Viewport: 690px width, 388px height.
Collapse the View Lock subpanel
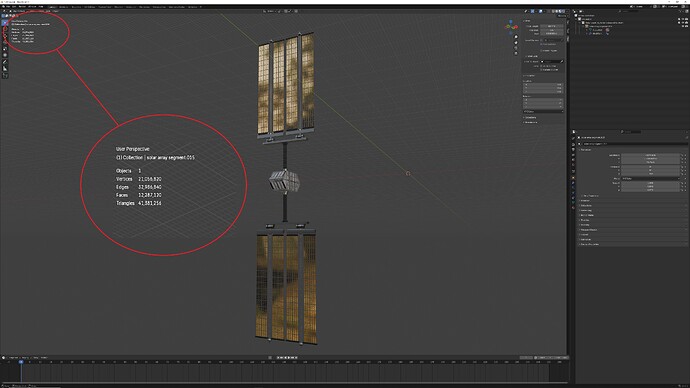tap(532, 56)
